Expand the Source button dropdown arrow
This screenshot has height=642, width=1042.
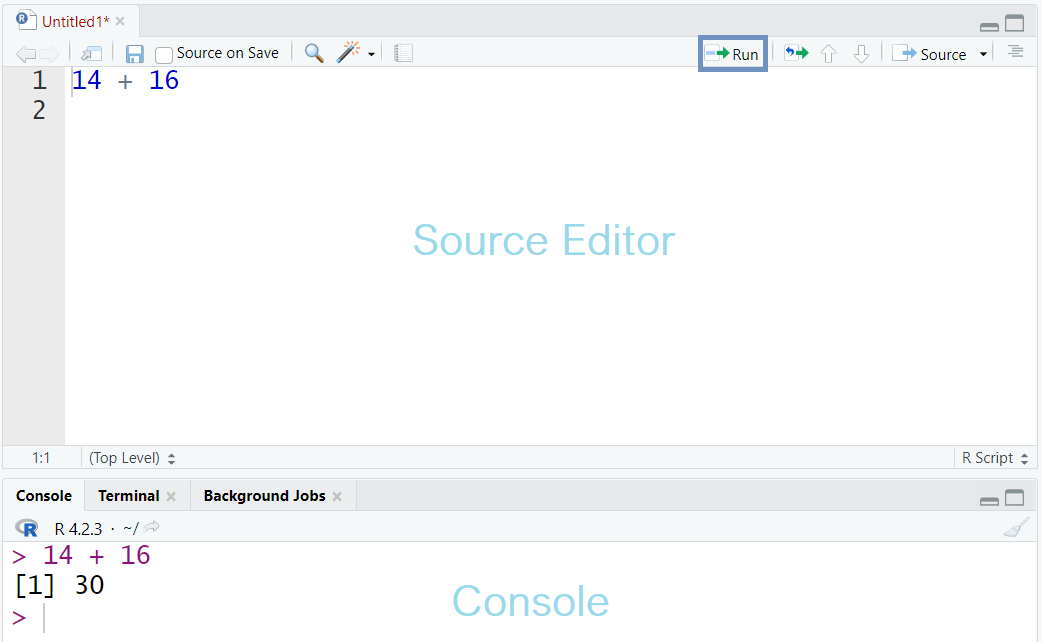point(984,54)
